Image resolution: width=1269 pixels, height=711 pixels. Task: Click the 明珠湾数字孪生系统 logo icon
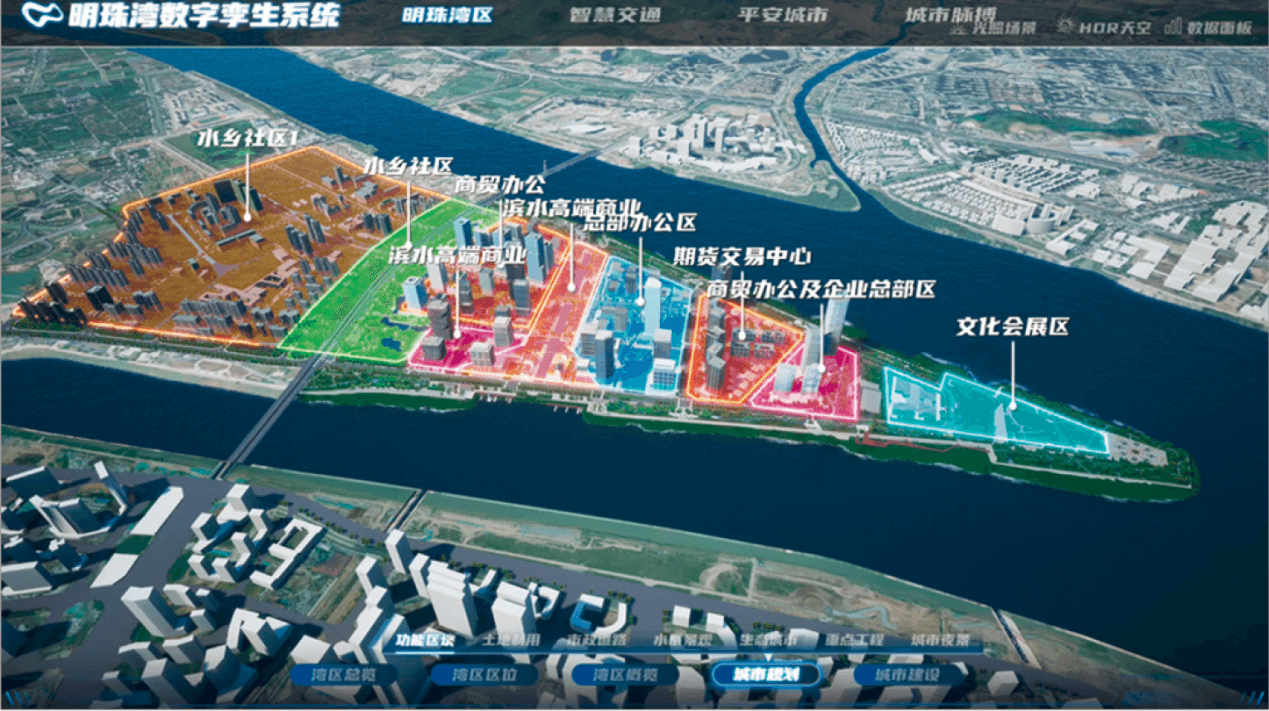40,14
